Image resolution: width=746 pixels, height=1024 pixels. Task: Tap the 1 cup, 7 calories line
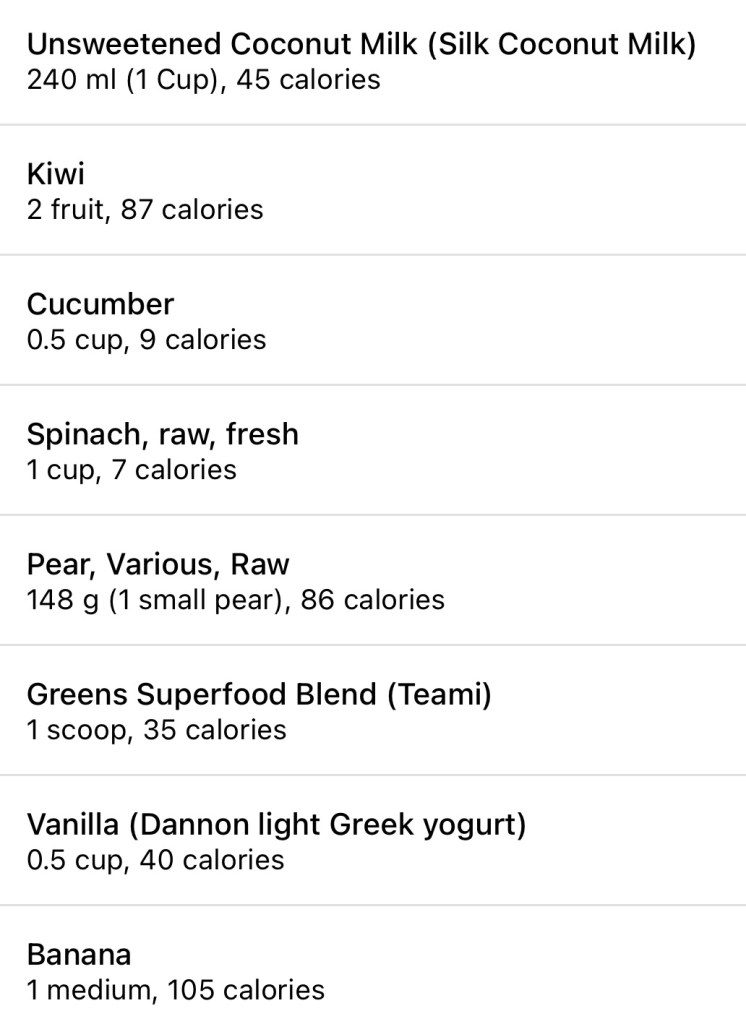(131, 470)
